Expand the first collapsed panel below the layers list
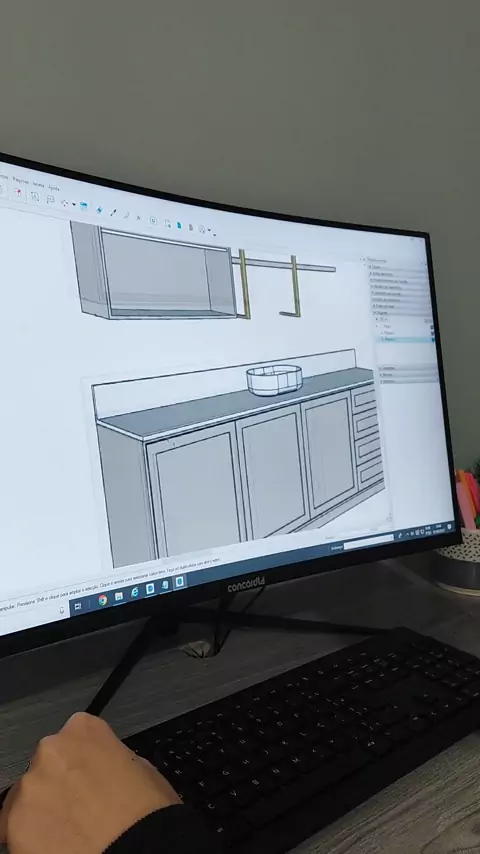 point(409,368)
